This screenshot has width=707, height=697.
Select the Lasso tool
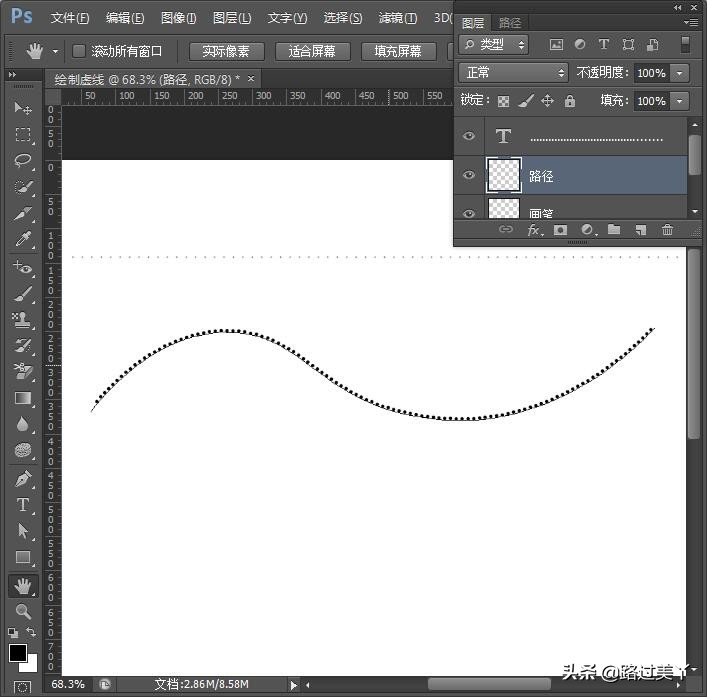click(x=23, y=160)
